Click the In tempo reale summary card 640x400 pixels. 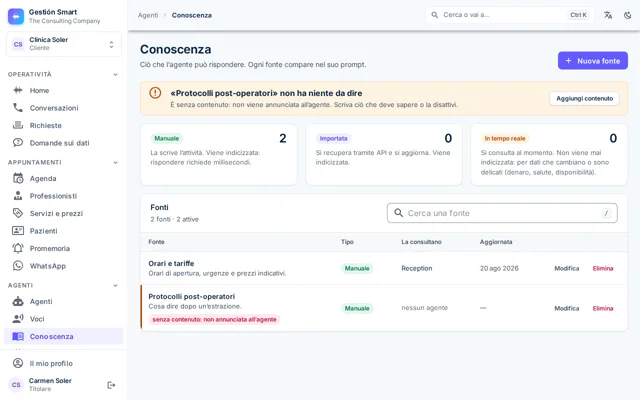click(x=549, y=155)
